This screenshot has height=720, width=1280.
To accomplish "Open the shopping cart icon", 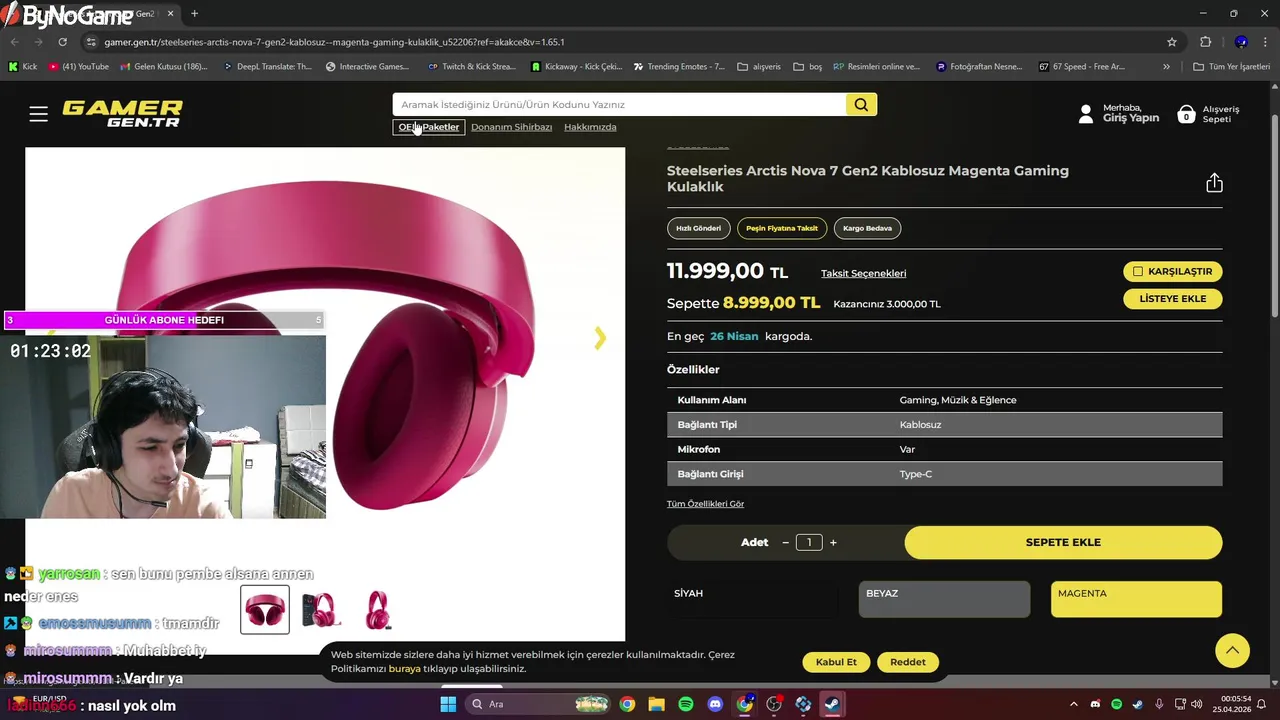I will click(x=1186, y=114).
